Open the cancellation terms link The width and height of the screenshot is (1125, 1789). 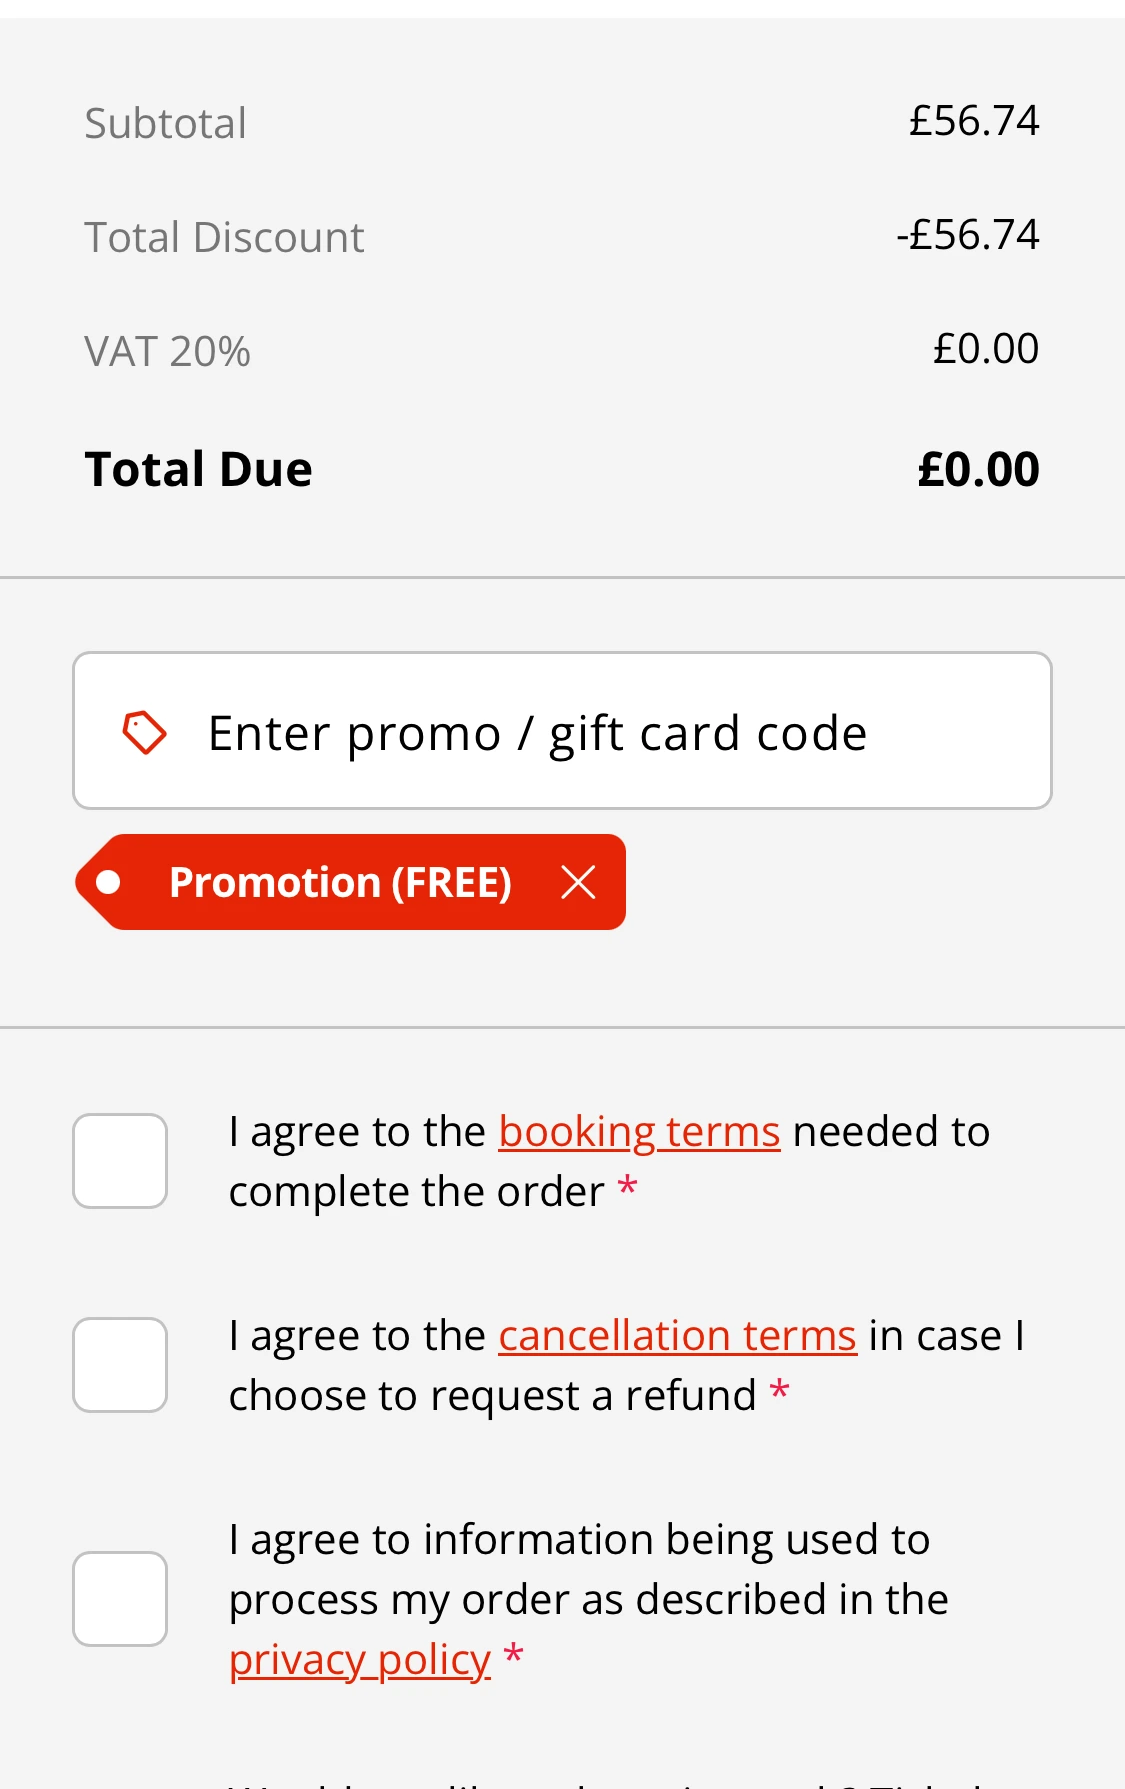coord(677,1337)
